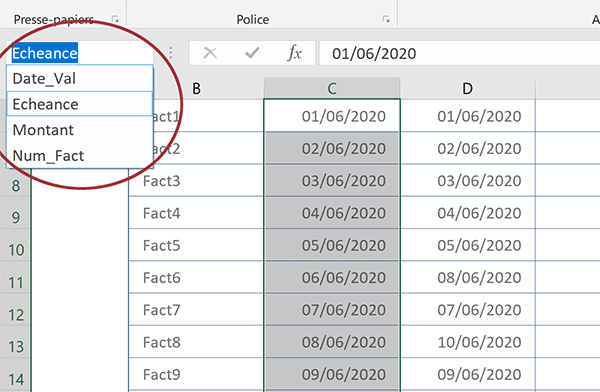Select column D cell 09/06/2020
The height and width of the screenshot is (392, 600).
[x=468, y=374]
